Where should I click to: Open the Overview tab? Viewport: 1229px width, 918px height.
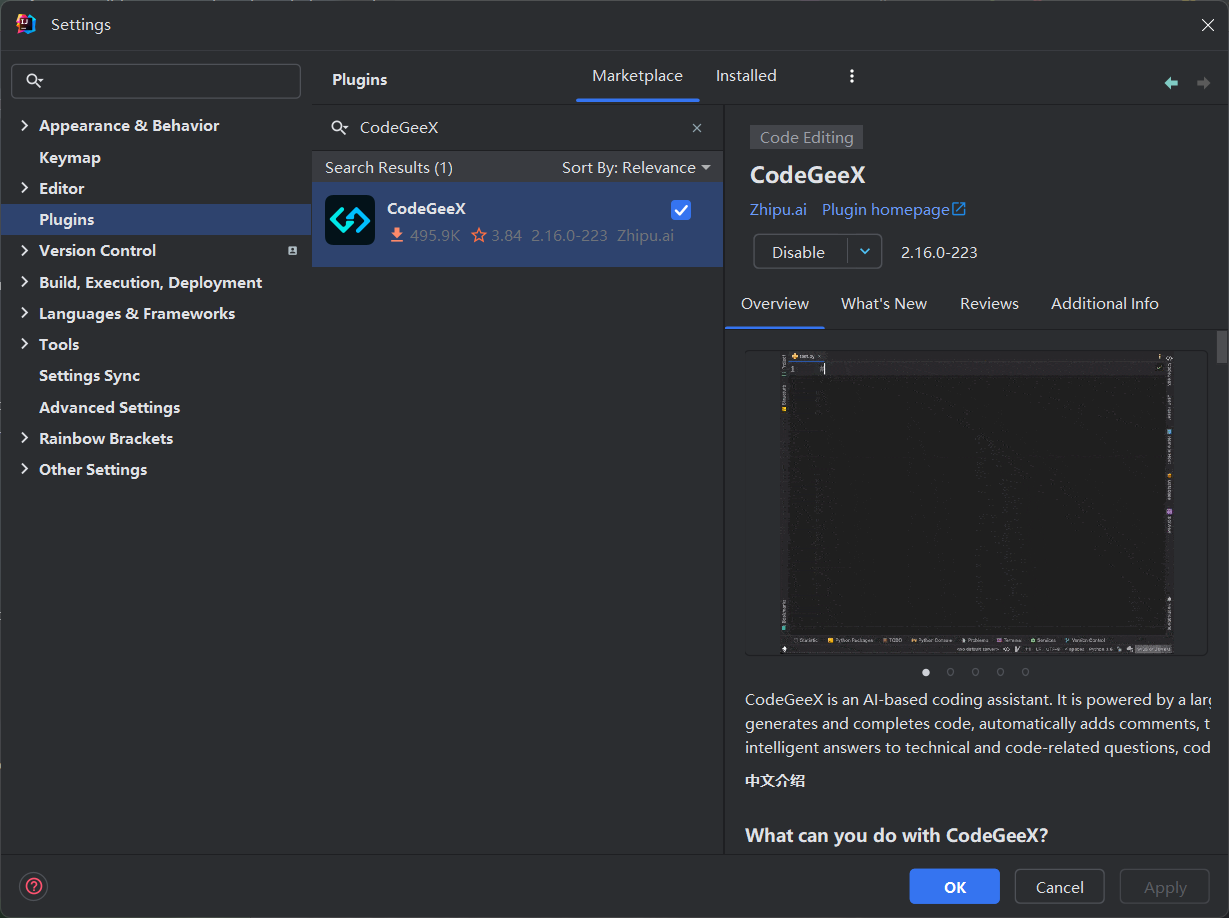point(775,304)
